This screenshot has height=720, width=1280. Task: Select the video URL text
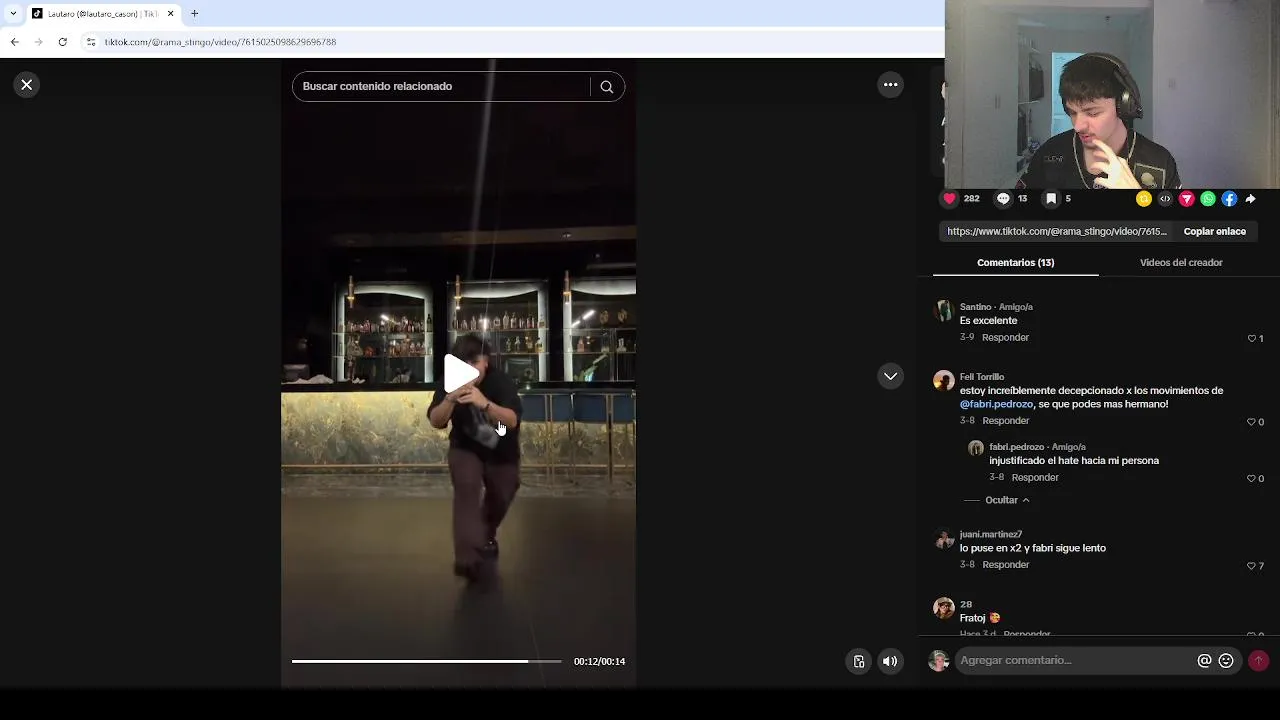pos(1057,231)
